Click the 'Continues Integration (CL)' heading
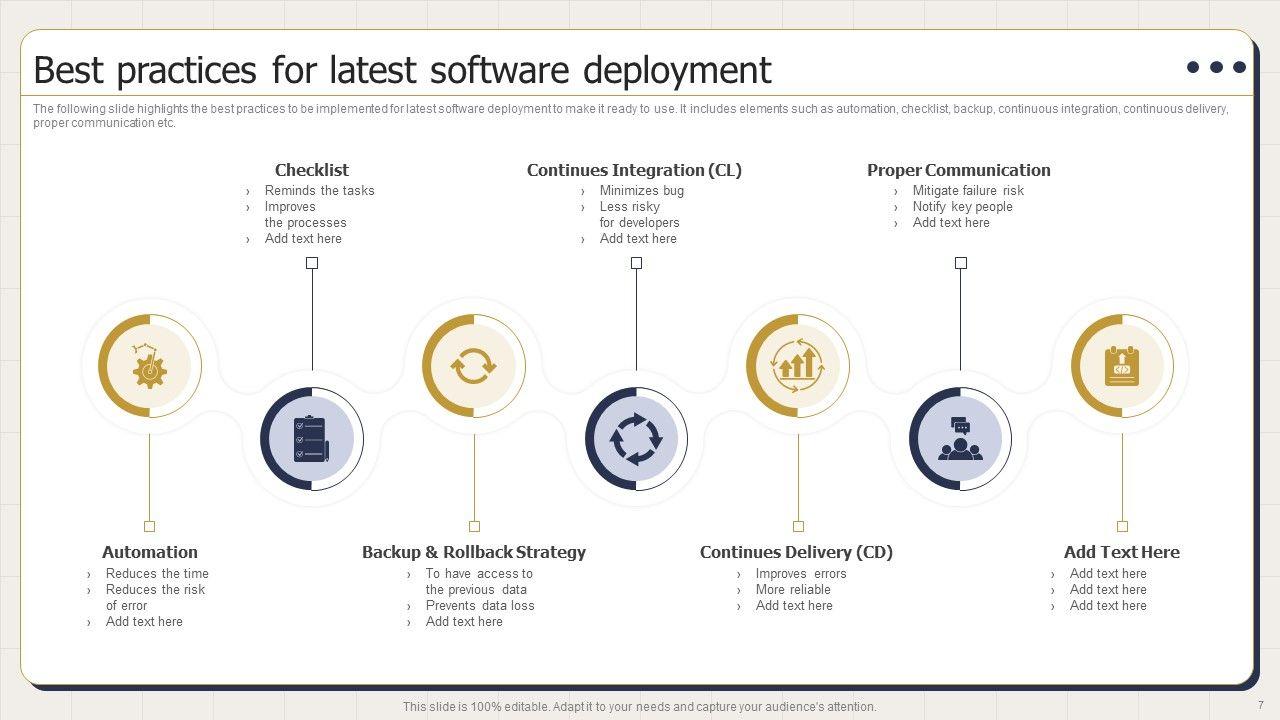The height and width of the screenshot is (720, 1280). 635,170
